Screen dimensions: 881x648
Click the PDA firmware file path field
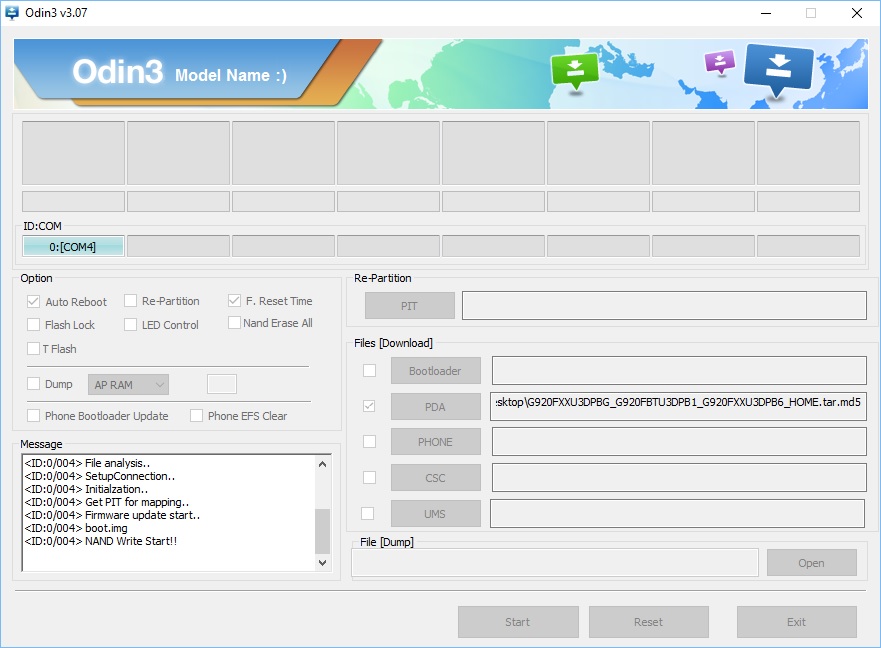[679, 407]
